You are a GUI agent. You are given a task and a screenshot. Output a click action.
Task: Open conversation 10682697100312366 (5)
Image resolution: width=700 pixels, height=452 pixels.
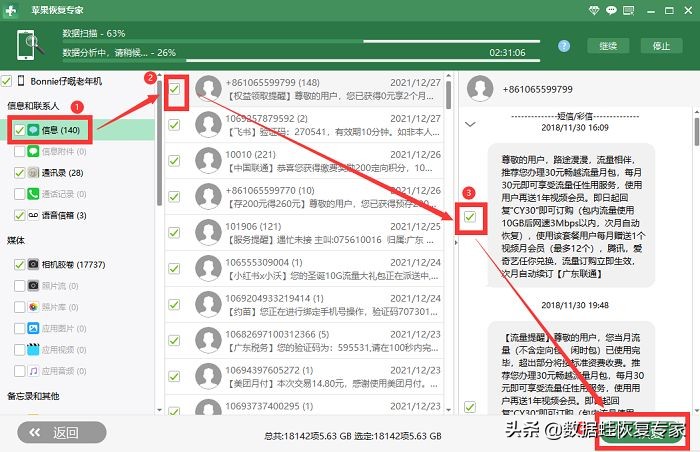[x=304, y=341]
